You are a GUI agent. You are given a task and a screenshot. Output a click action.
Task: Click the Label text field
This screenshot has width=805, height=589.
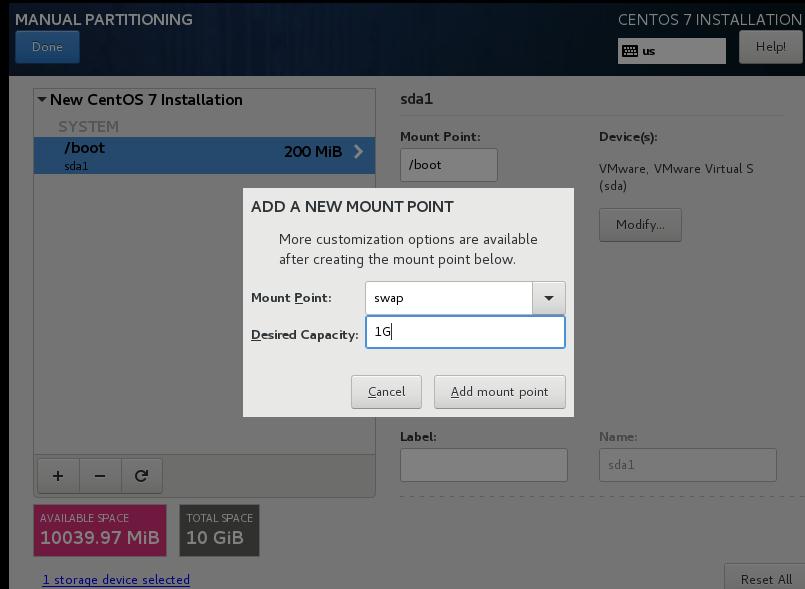coord(483,465)
